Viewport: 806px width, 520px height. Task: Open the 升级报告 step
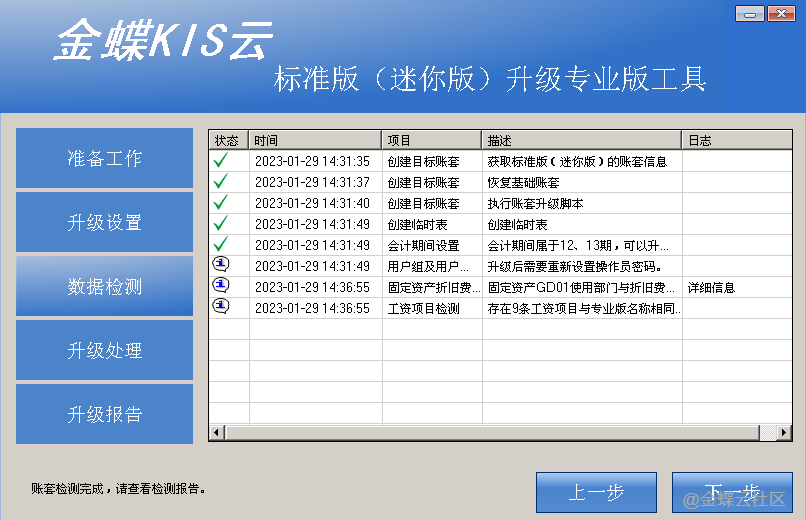click(104, 414)
